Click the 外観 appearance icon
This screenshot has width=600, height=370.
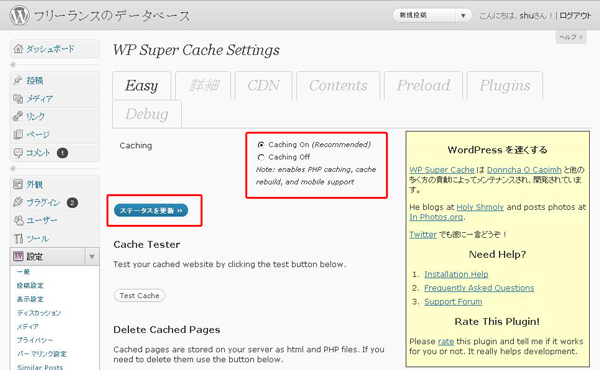coord(18,184)
